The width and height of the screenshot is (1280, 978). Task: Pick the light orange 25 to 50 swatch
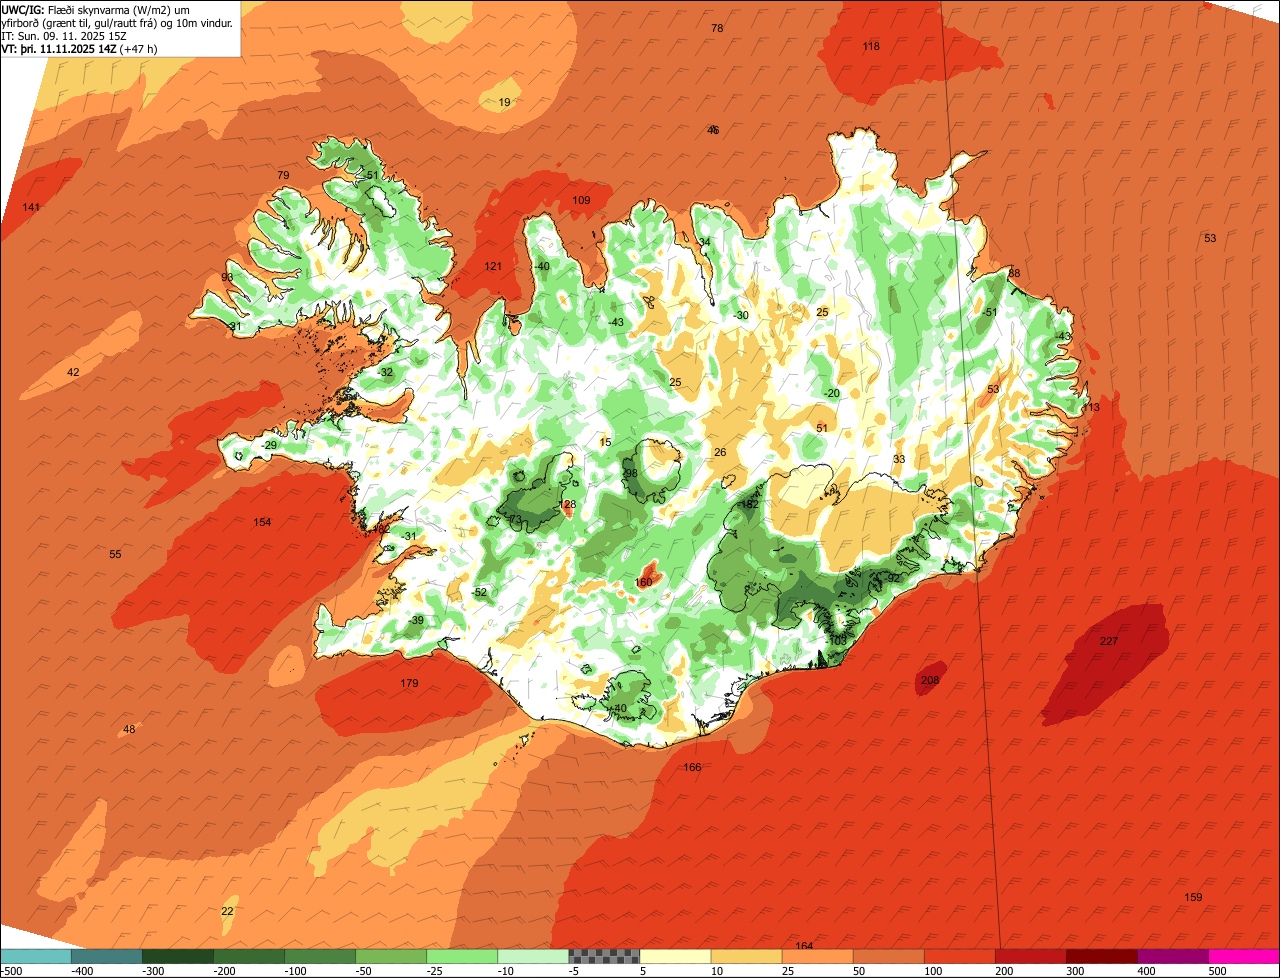[x=816, y=956]
